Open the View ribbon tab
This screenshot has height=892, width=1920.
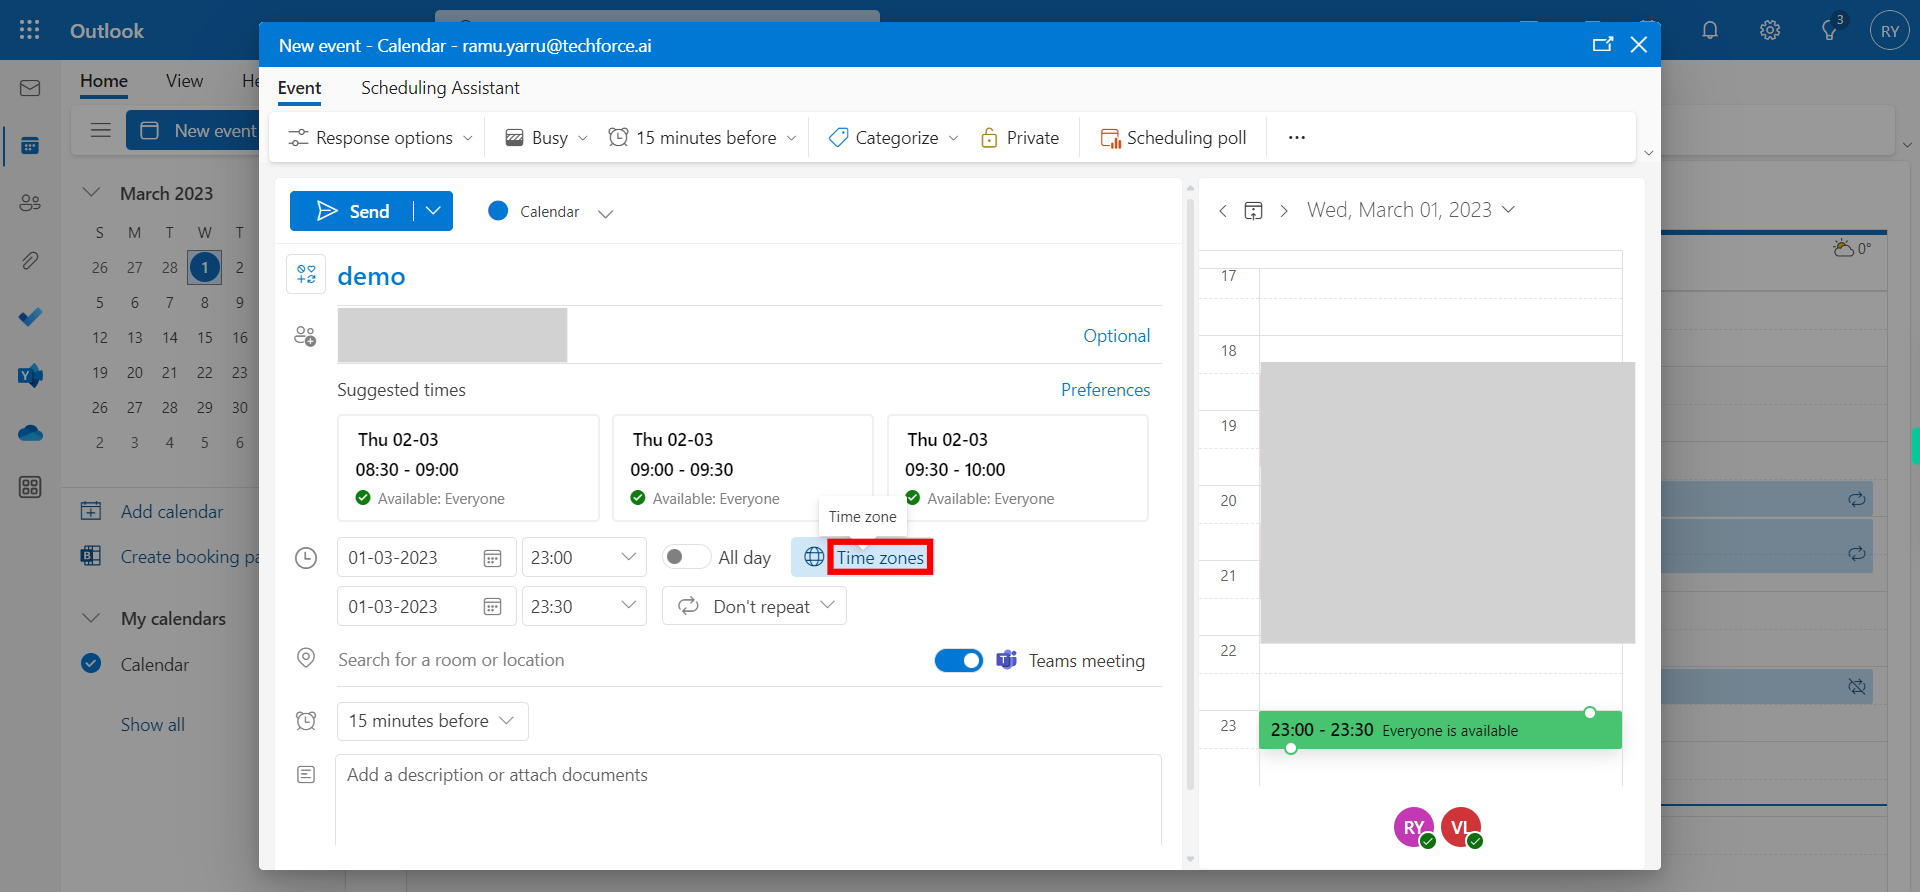click(x=184, y=81)
